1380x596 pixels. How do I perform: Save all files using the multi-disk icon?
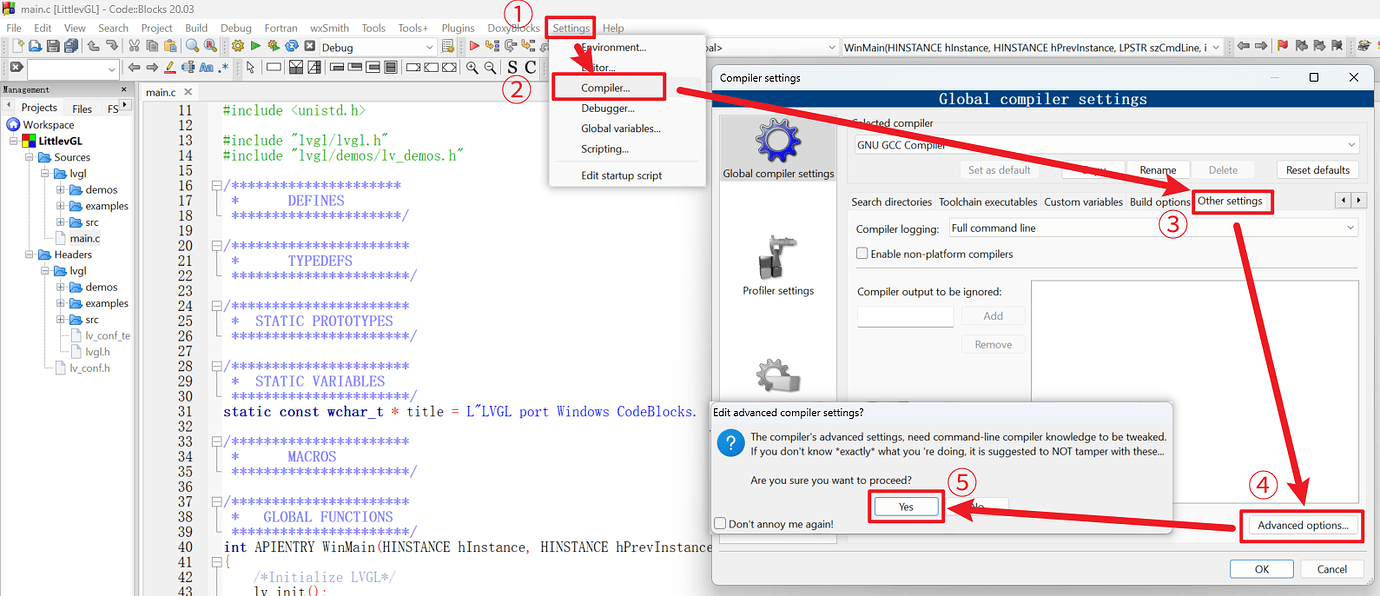tap(70, 46)
